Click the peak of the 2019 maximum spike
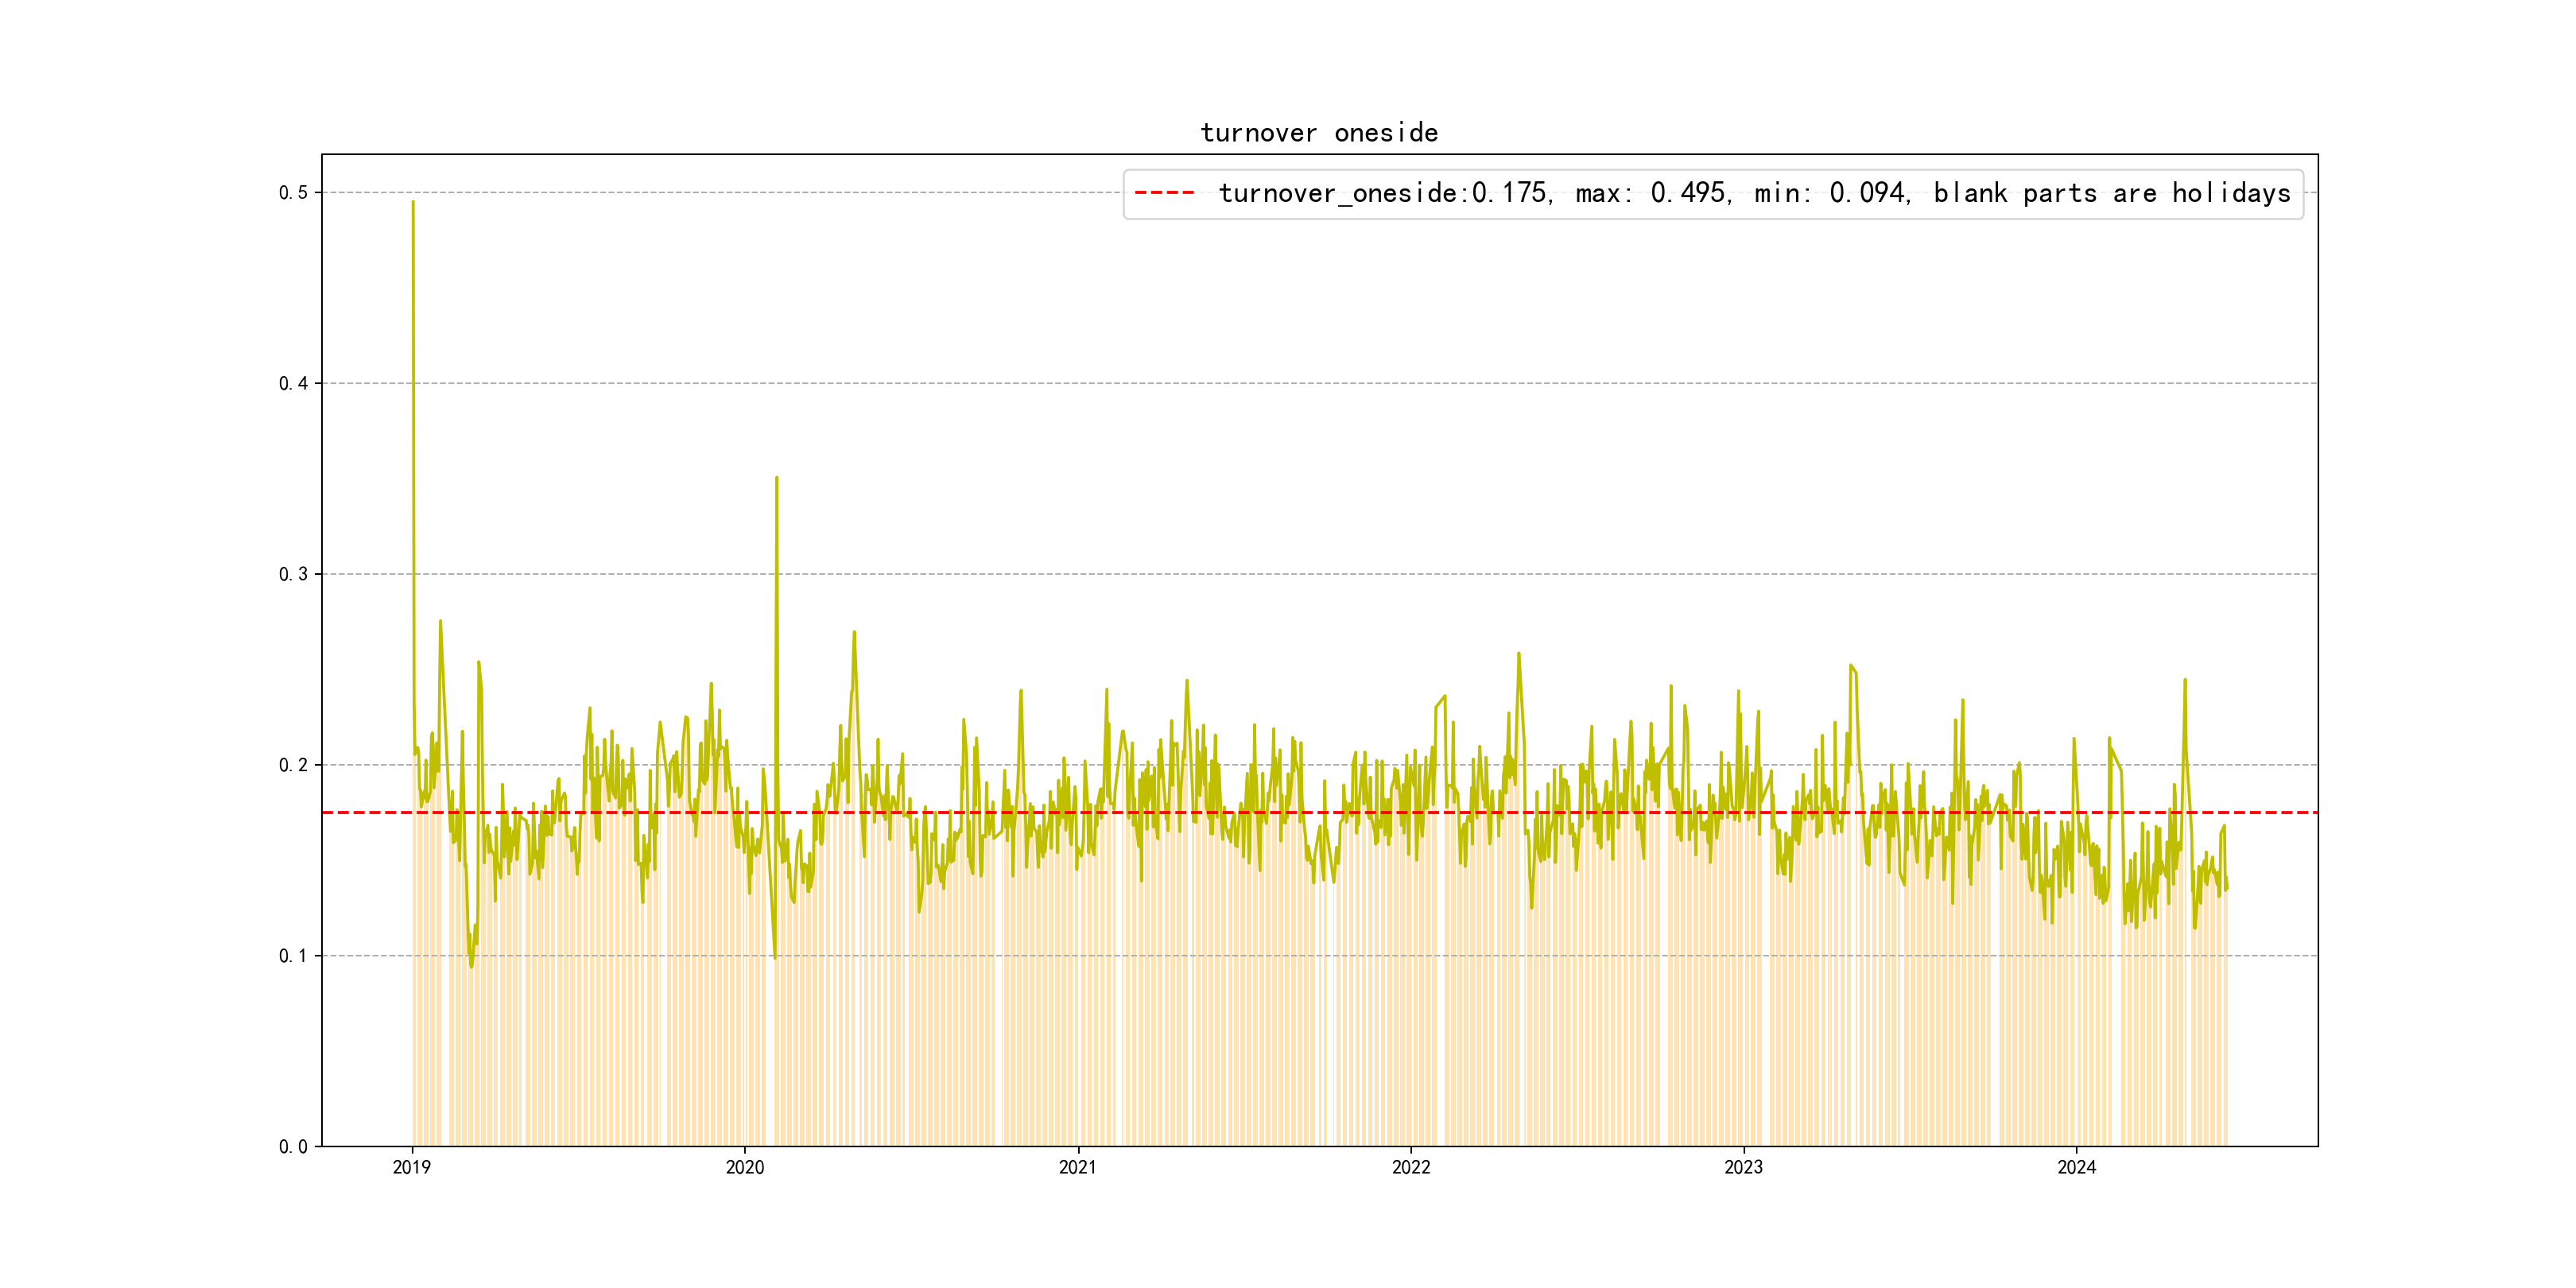The width and height of the screenshot is (2576, 1288). coord(413,203)
